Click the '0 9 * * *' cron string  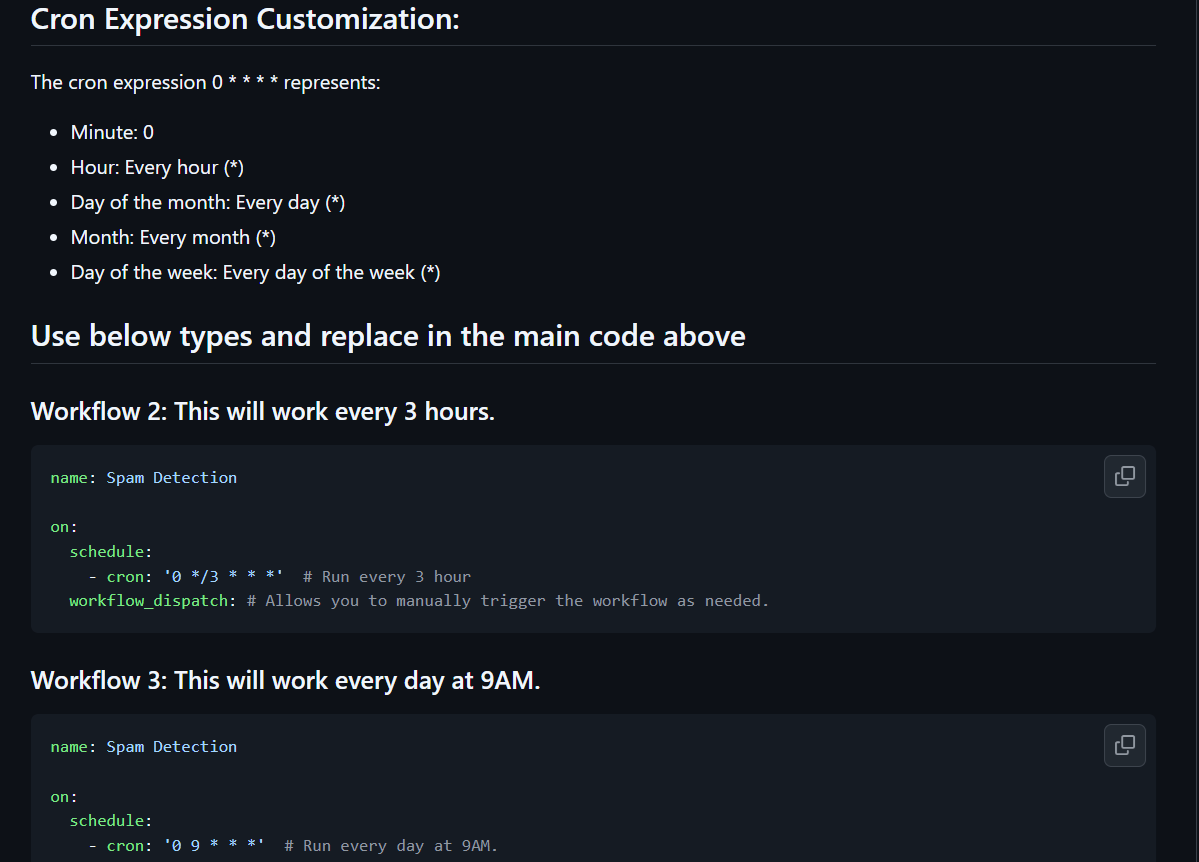pos(214,846)
